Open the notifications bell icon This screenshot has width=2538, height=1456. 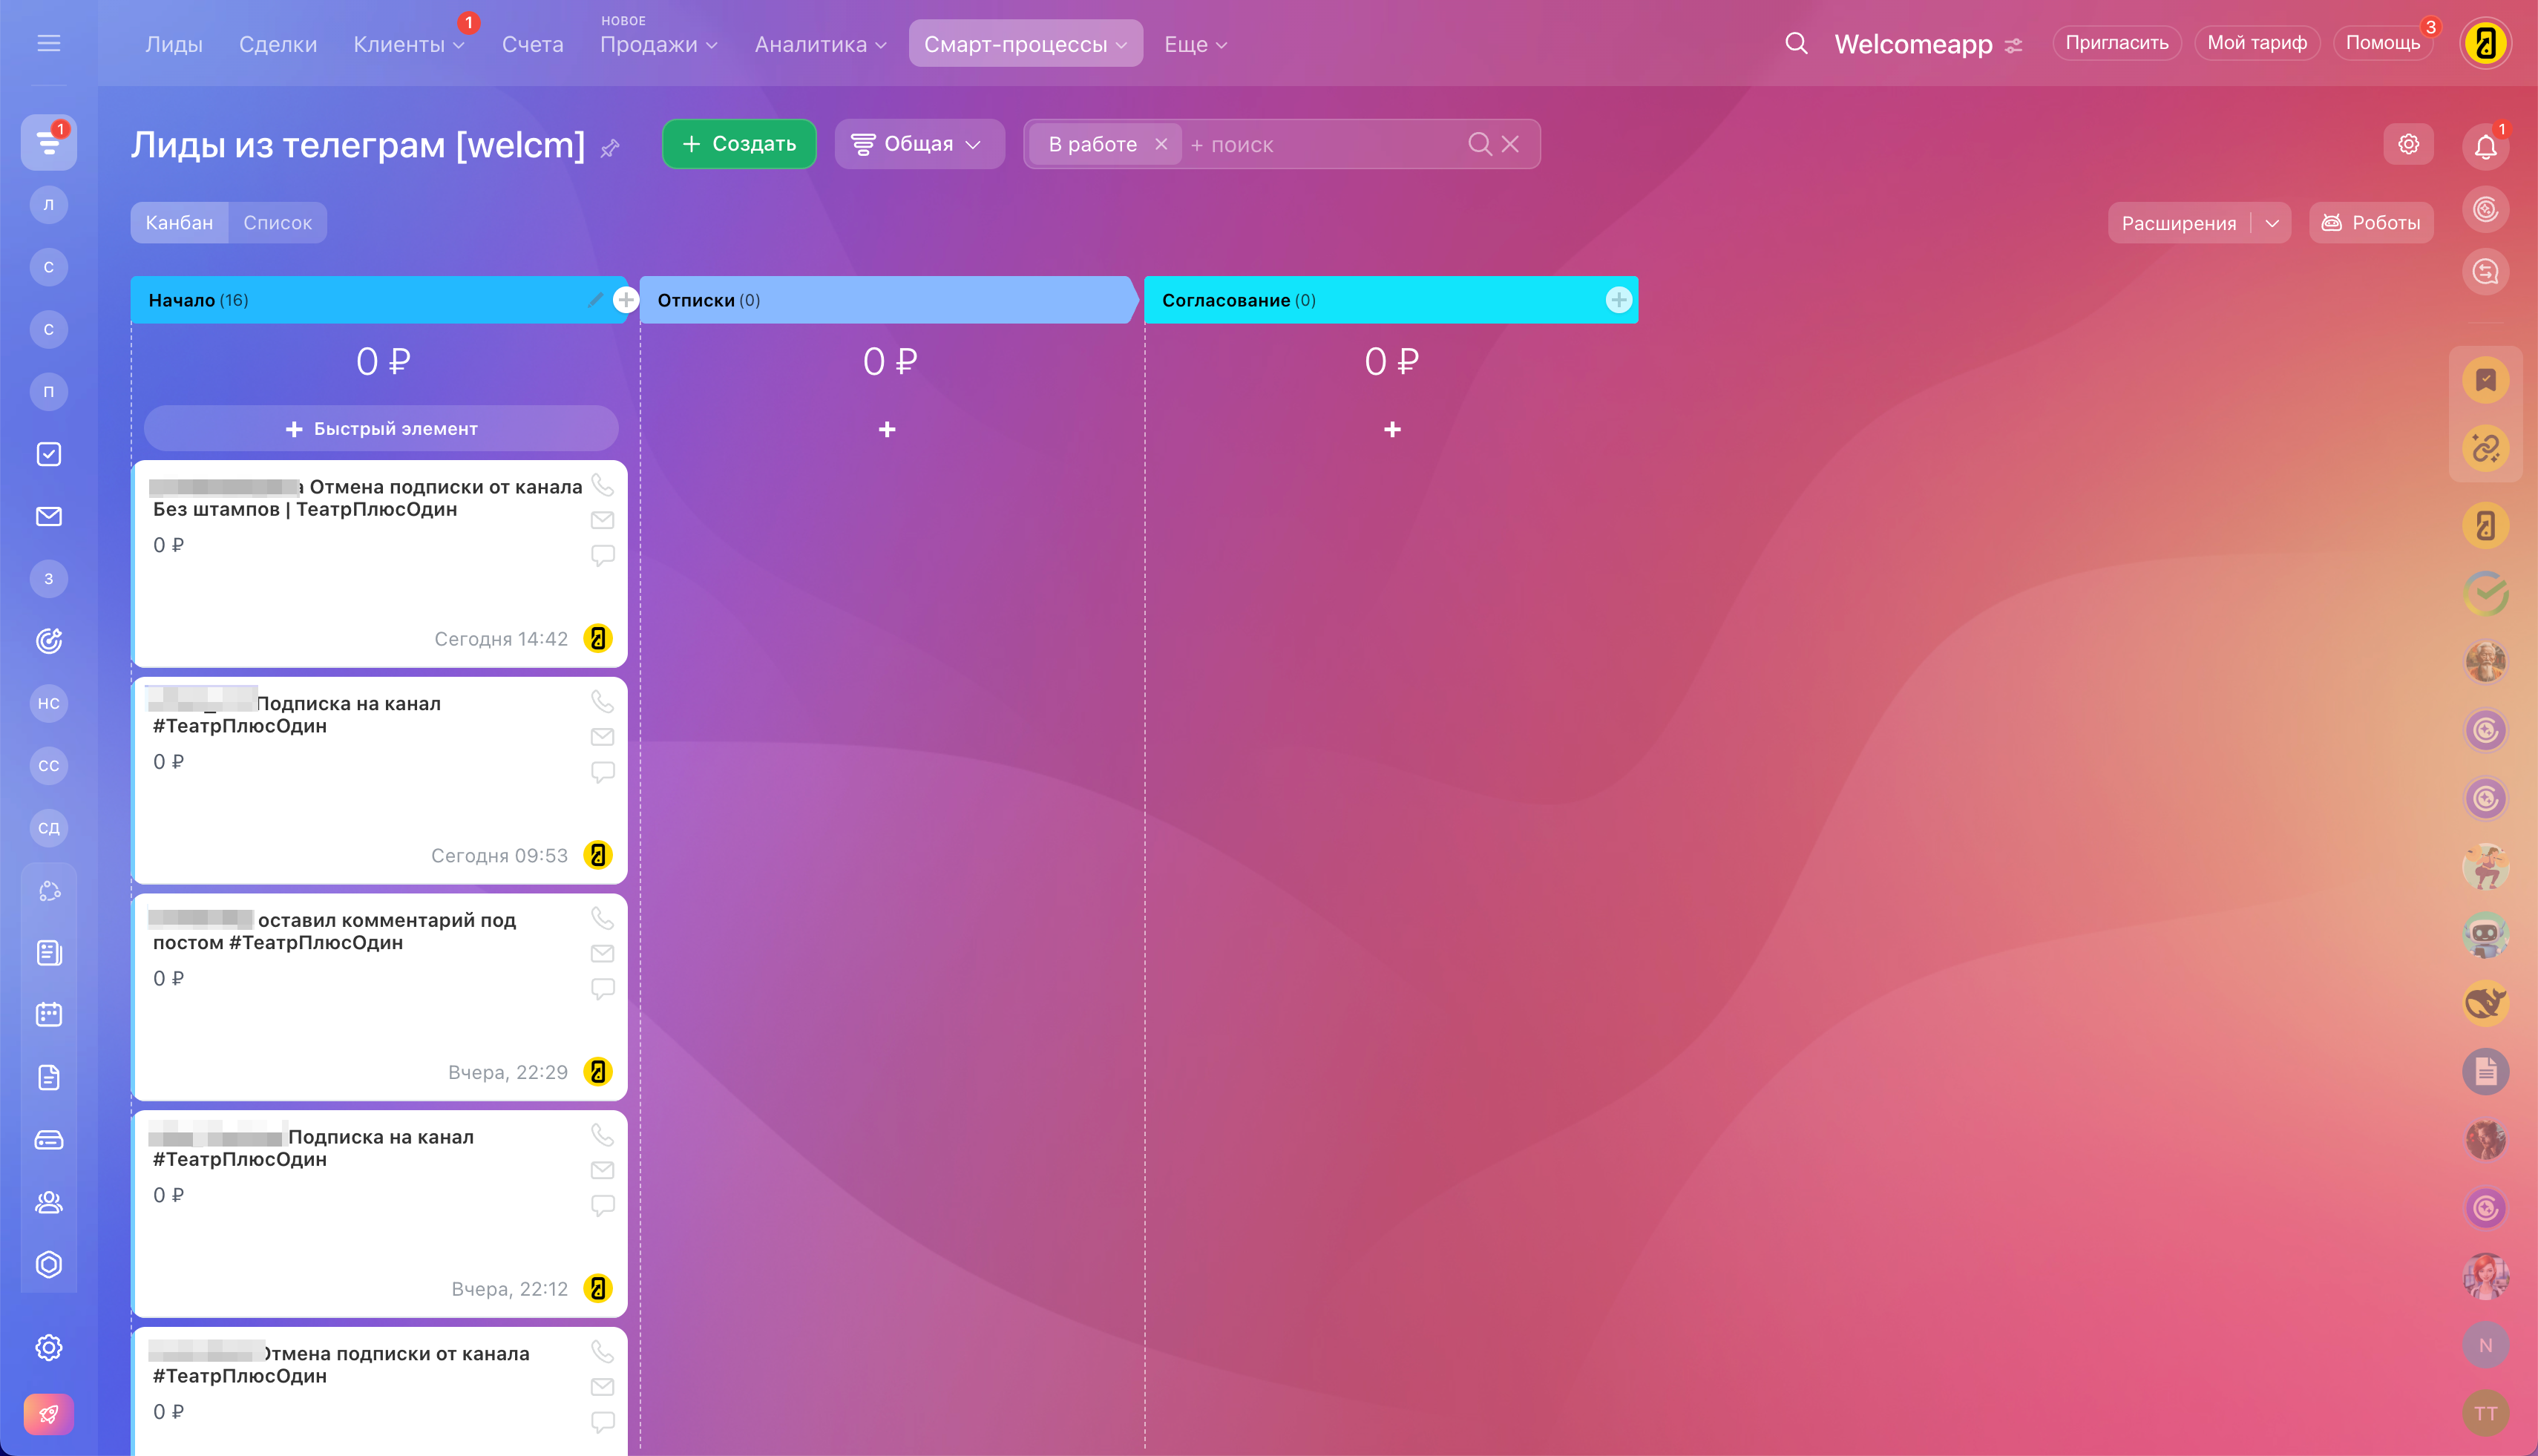[2485, 146]
